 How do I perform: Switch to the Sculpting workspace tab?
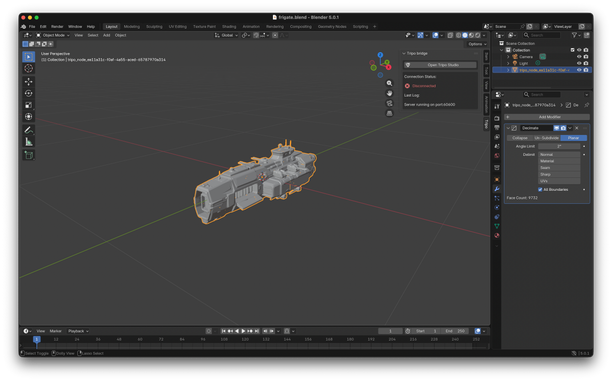pyautogui.click(x=154, y=27)
